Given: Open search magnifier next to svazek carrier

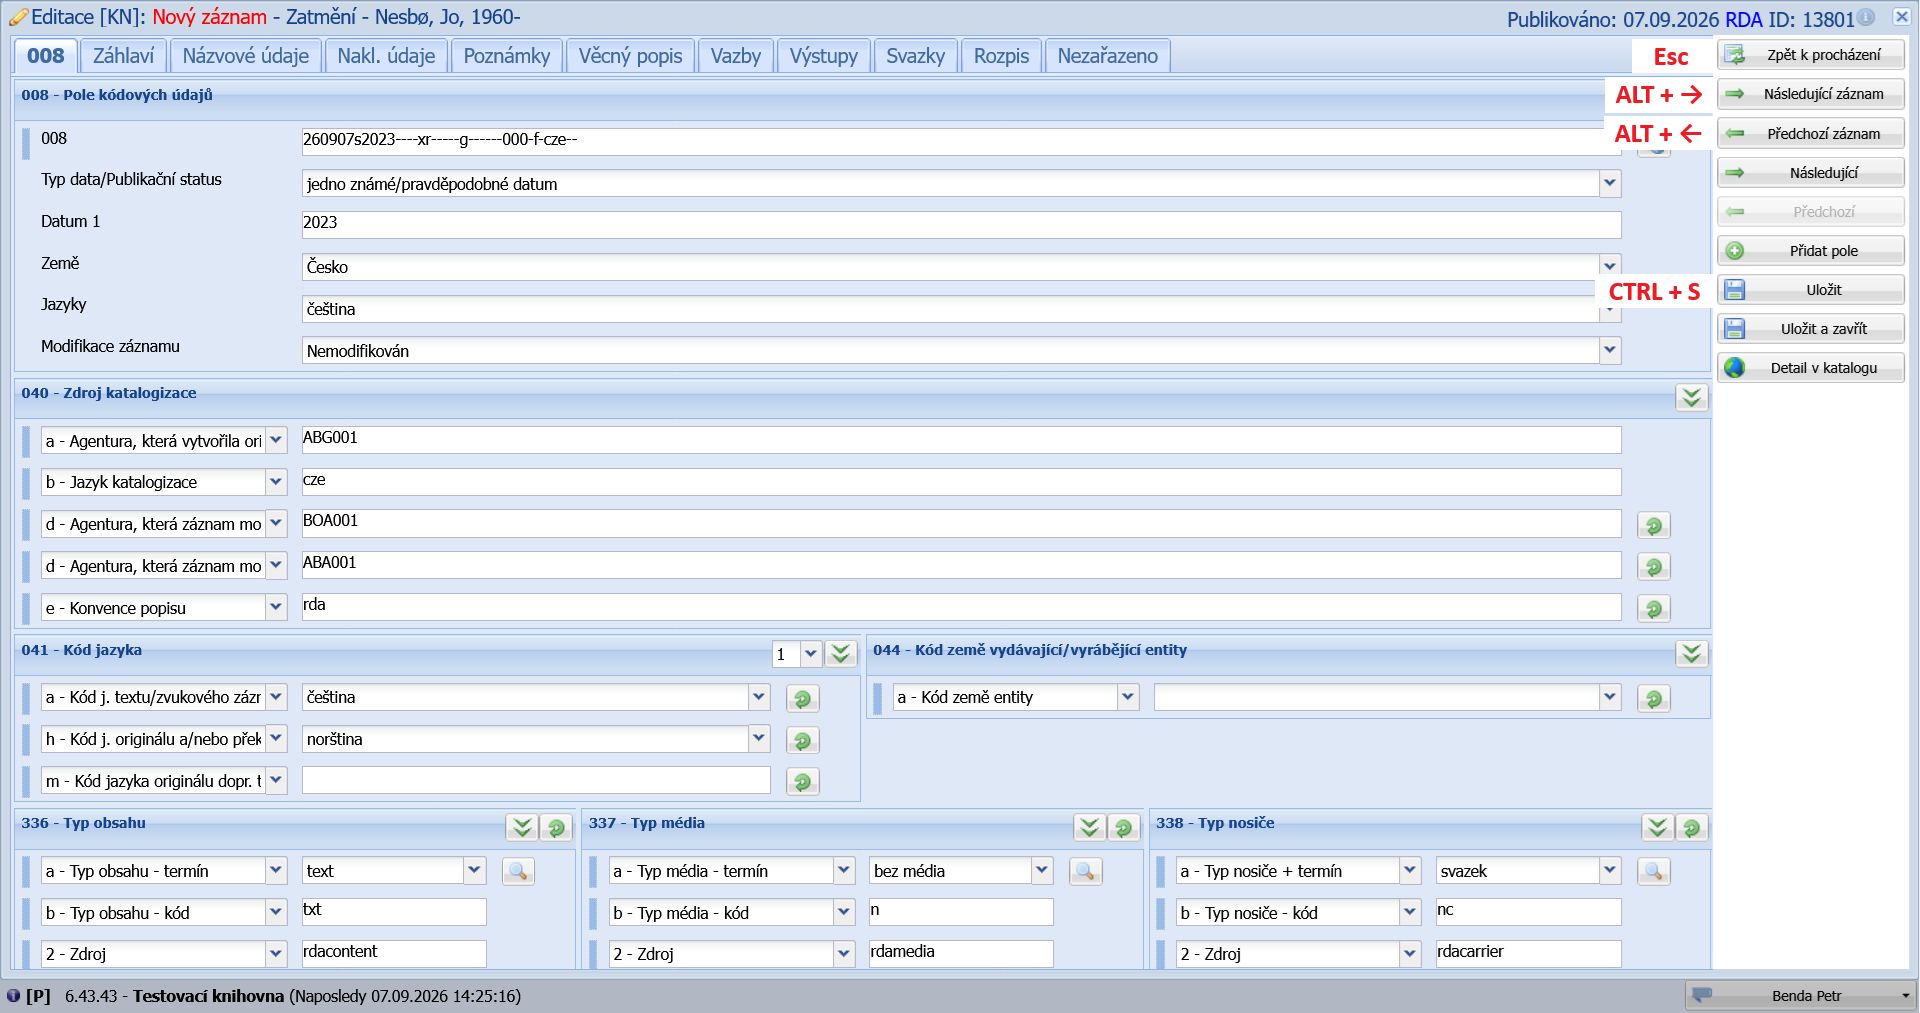Looking at the screenshot, I should [x=1654, y=871].
